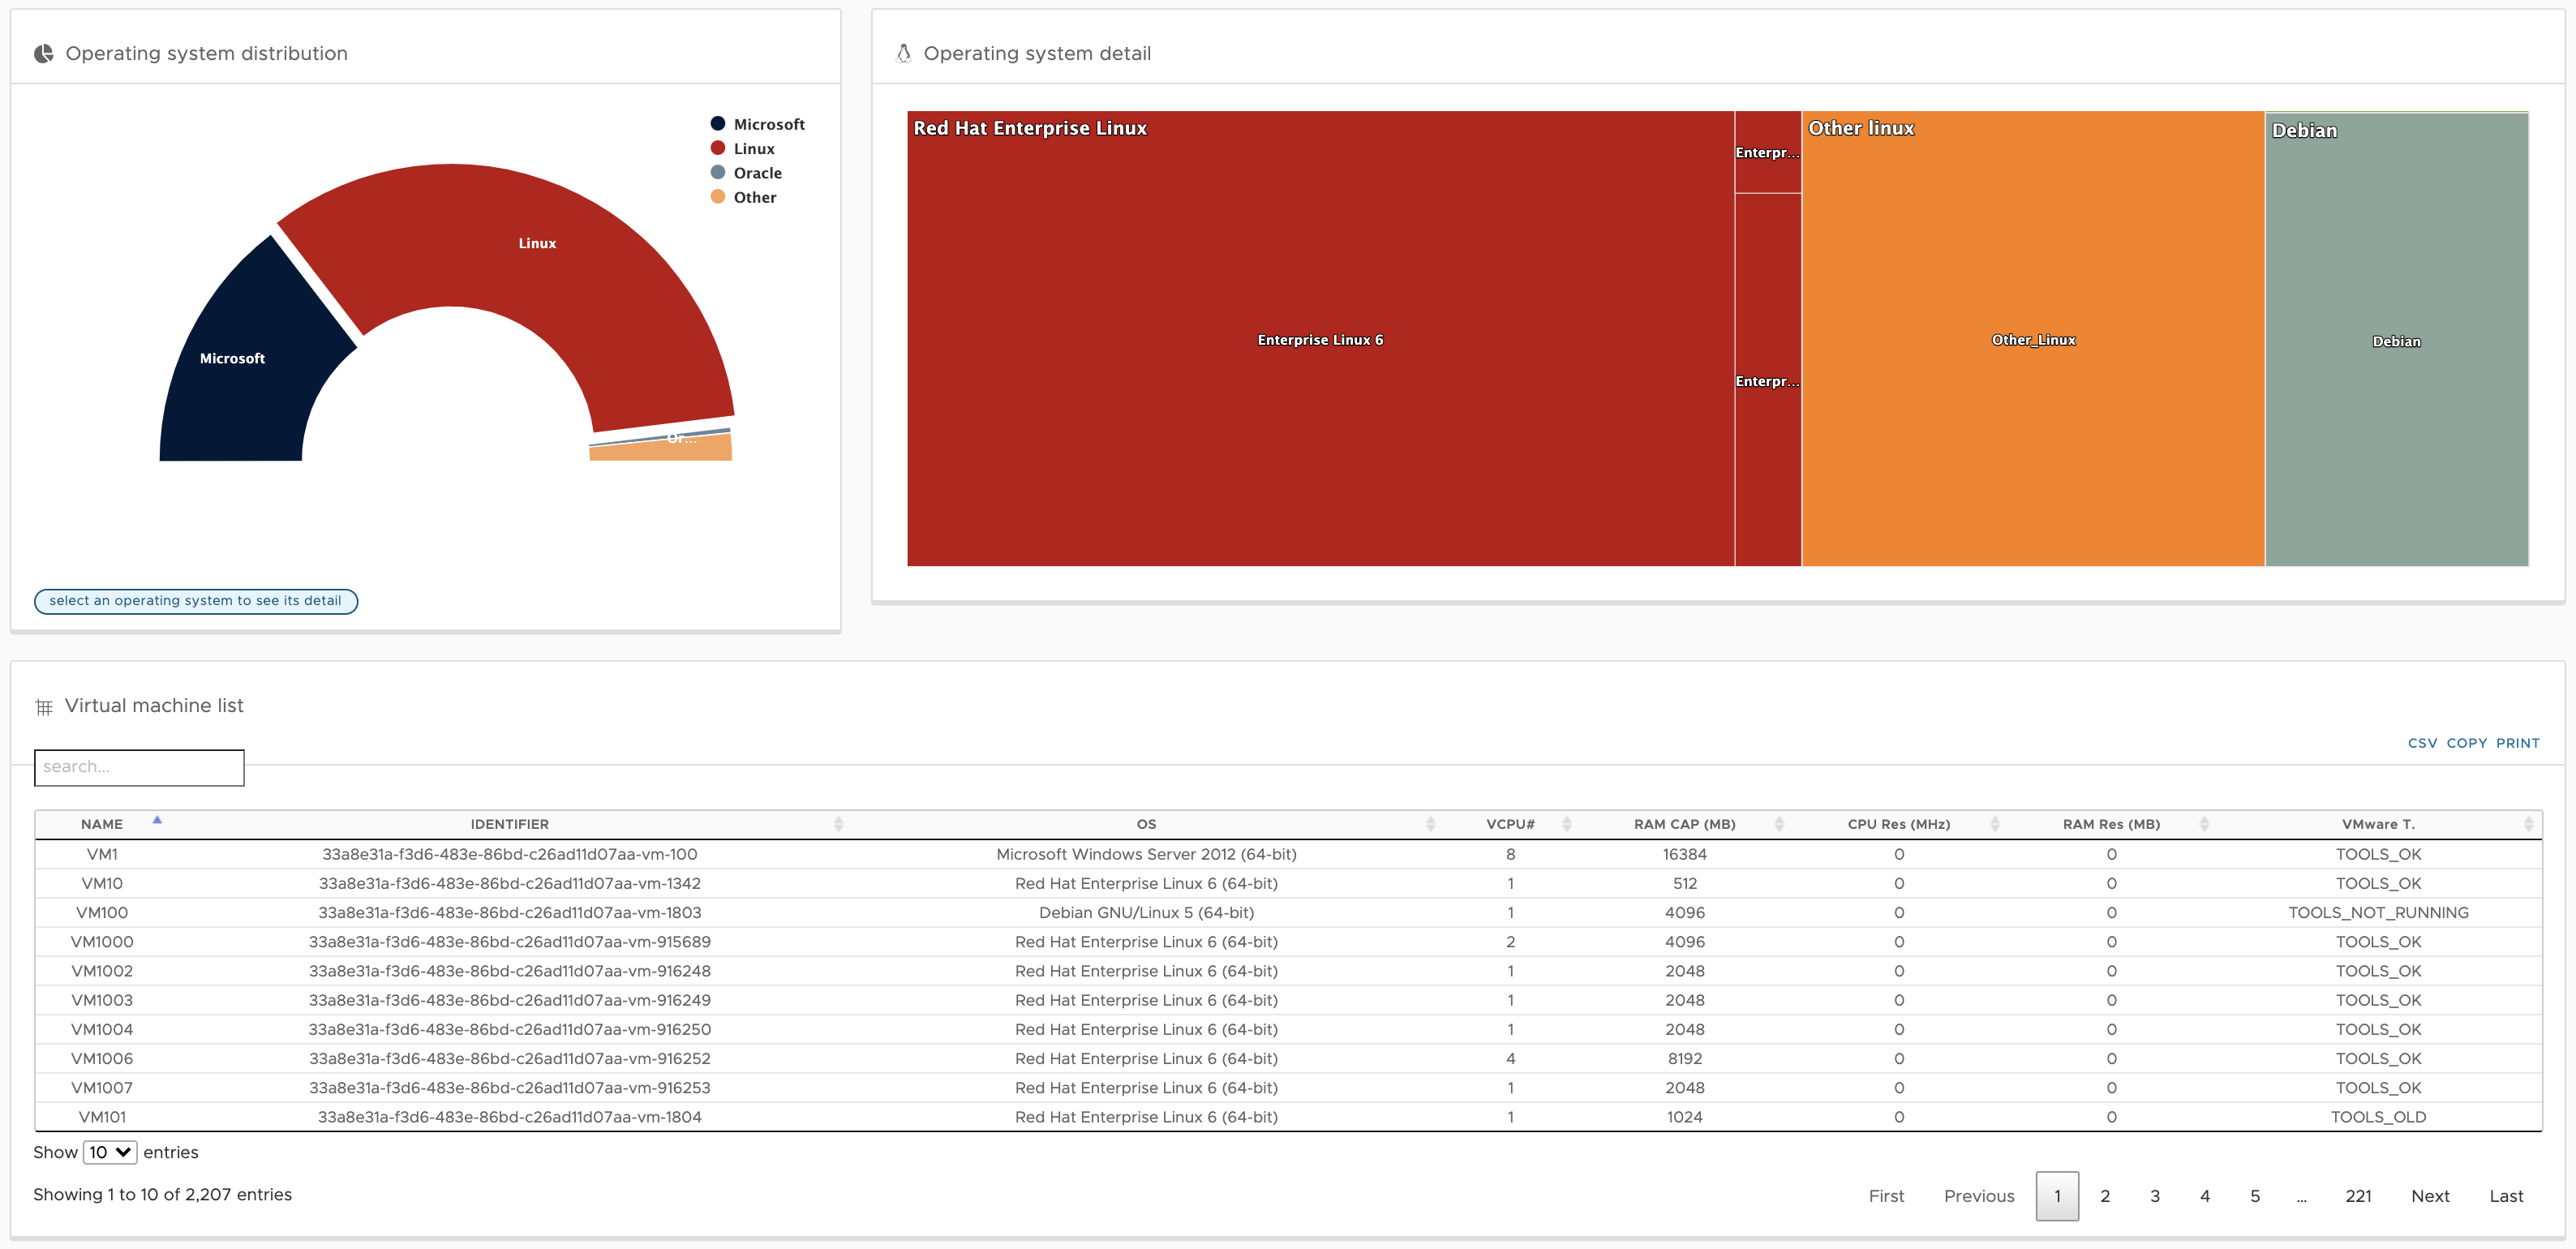Click TOOLS_NOT_RUNNING status cell
The image size is (2576, 1249).
(x=2378, y=912)
